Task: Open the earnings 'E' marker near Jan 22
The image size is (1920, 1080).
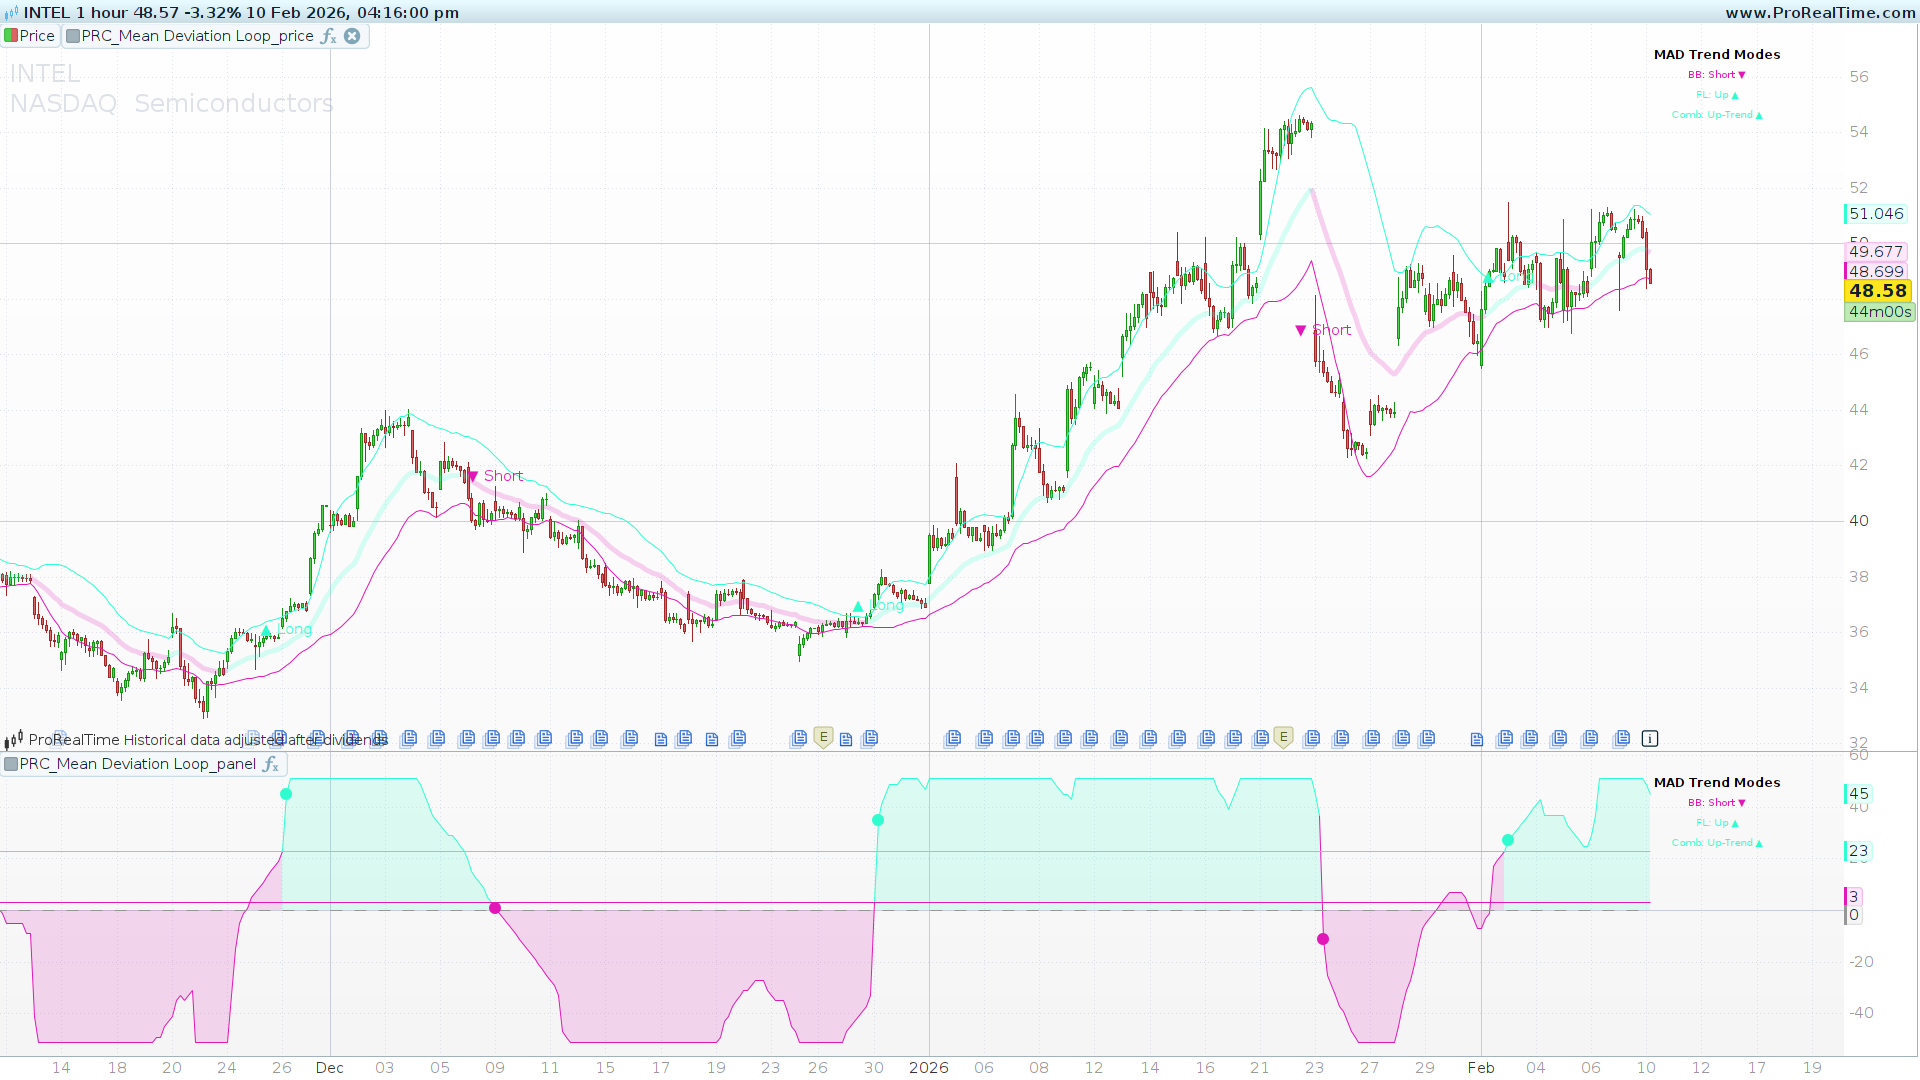Action: pos(1283,737)
